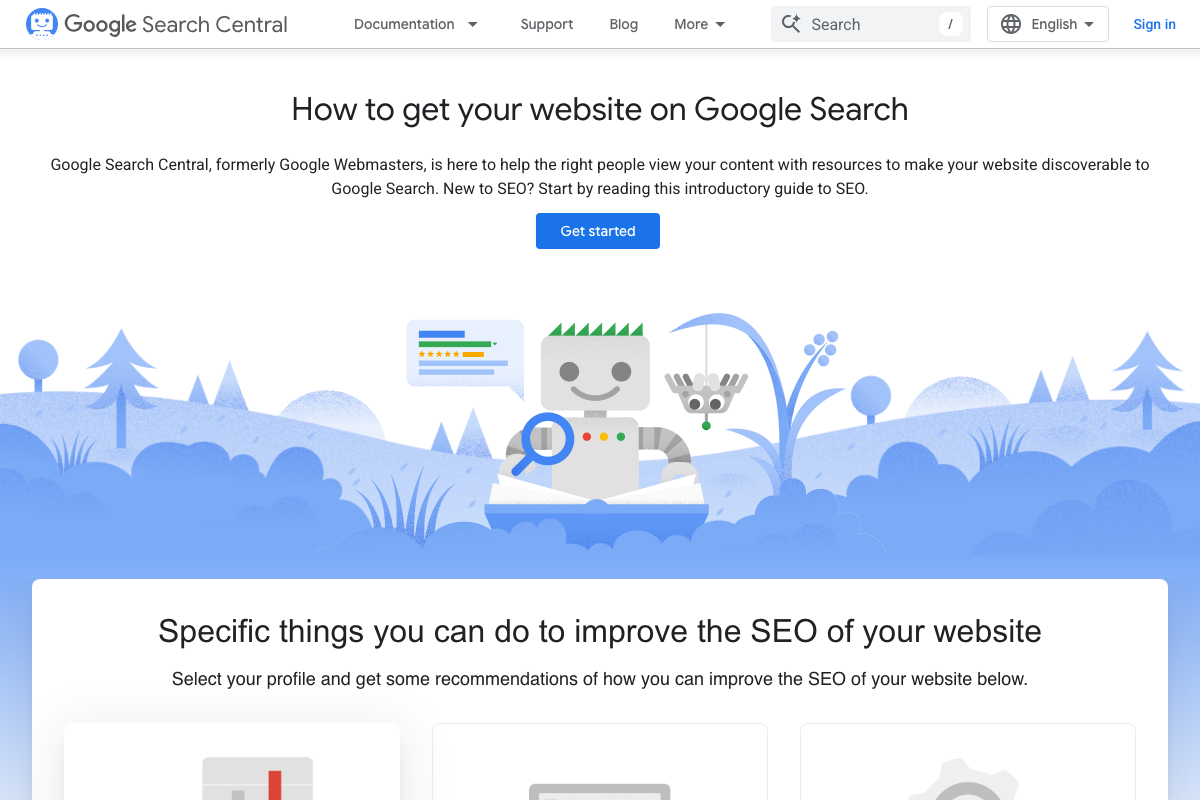The image size is (1200, 800).
Task: Select the Support menu item
Action: click(x=546, y=24)
